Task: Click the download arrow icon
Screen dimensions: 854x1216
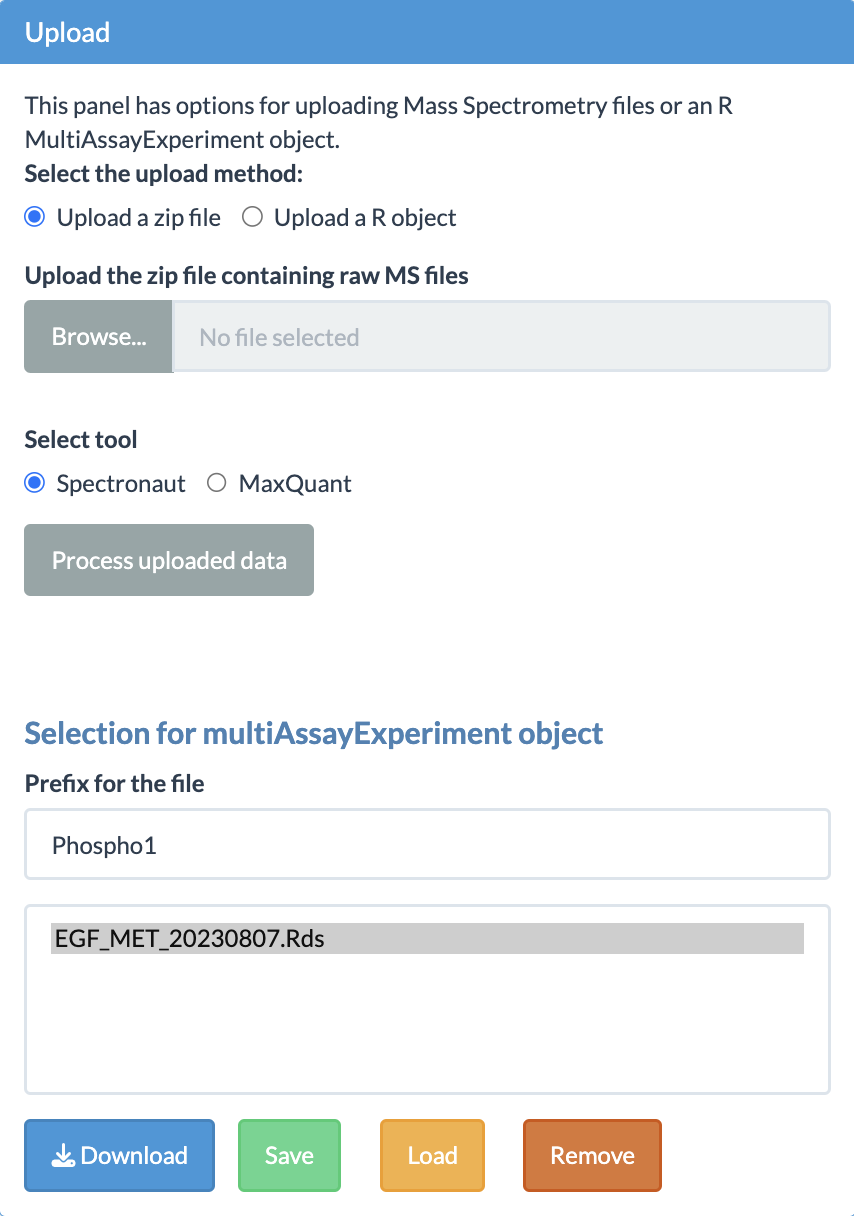Action: (64, 1156)
